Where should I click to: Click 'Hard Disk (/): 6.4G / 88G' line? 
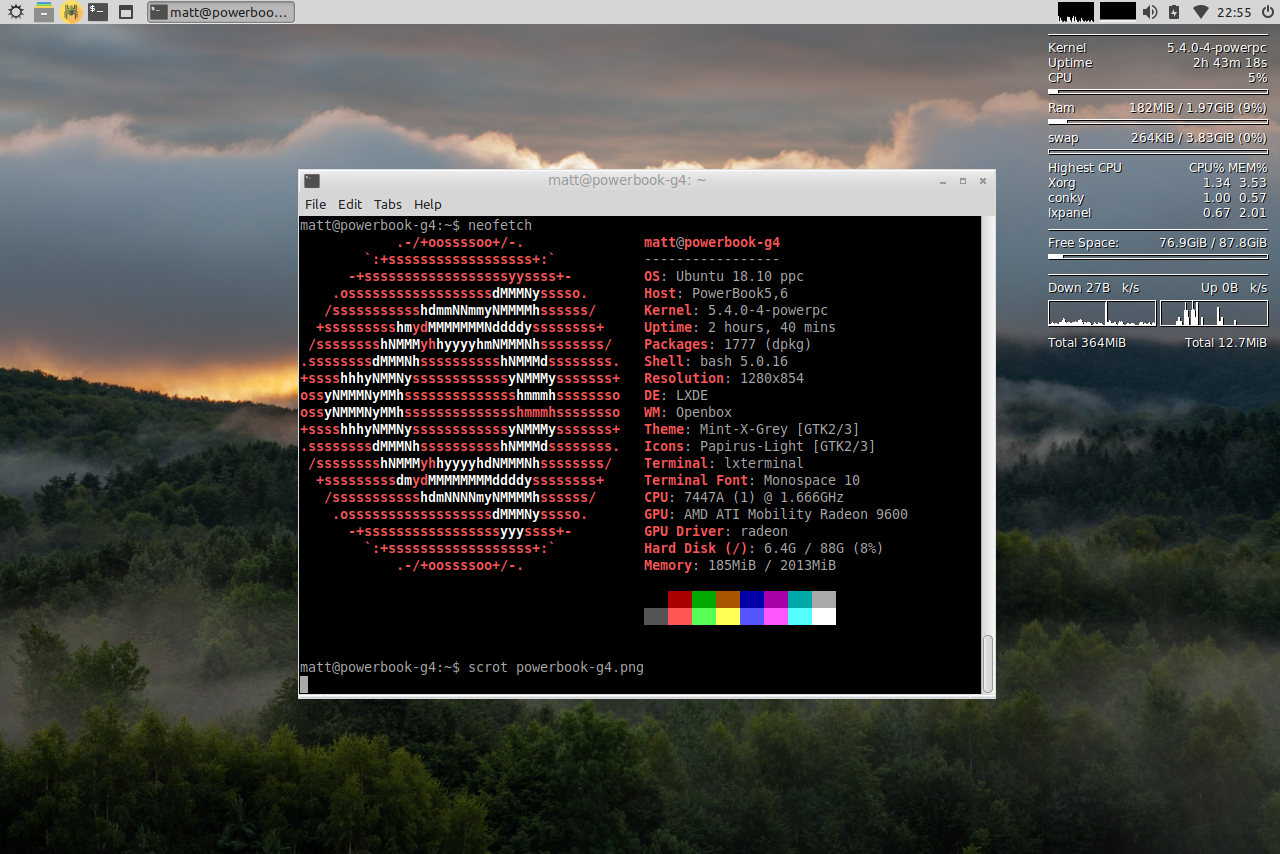[x=764, y=549]
